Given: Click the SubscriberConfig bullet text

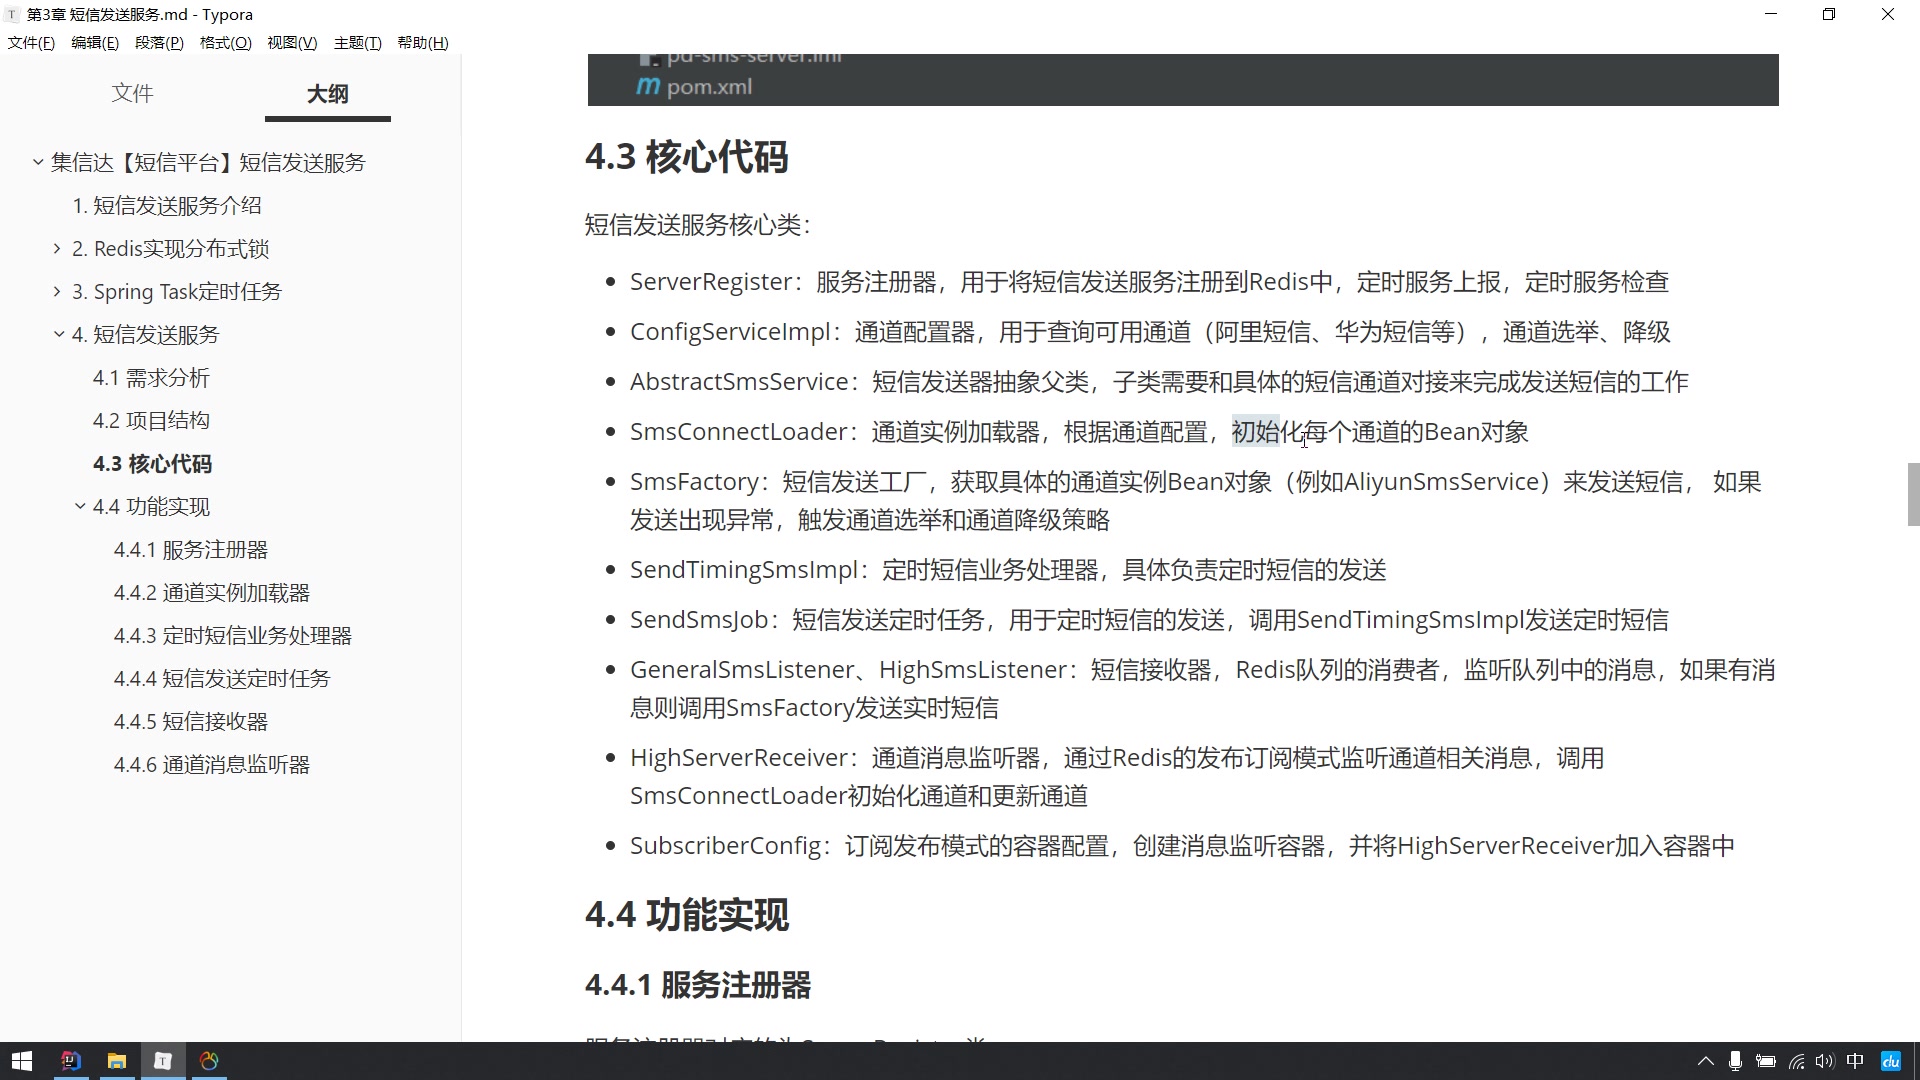Looking at the screenshot, I should 1182,846.
